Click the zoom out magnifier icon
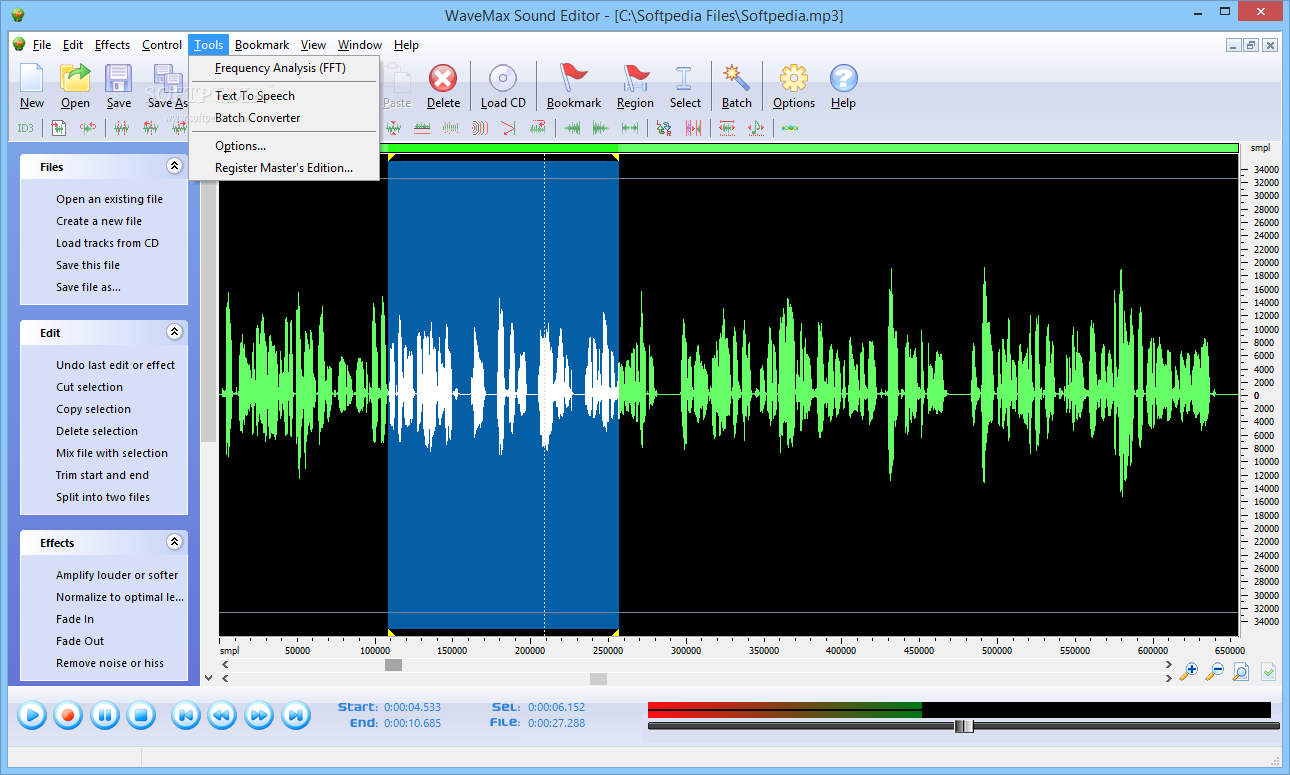The image size is (1290, 775). pos(1214,671)
